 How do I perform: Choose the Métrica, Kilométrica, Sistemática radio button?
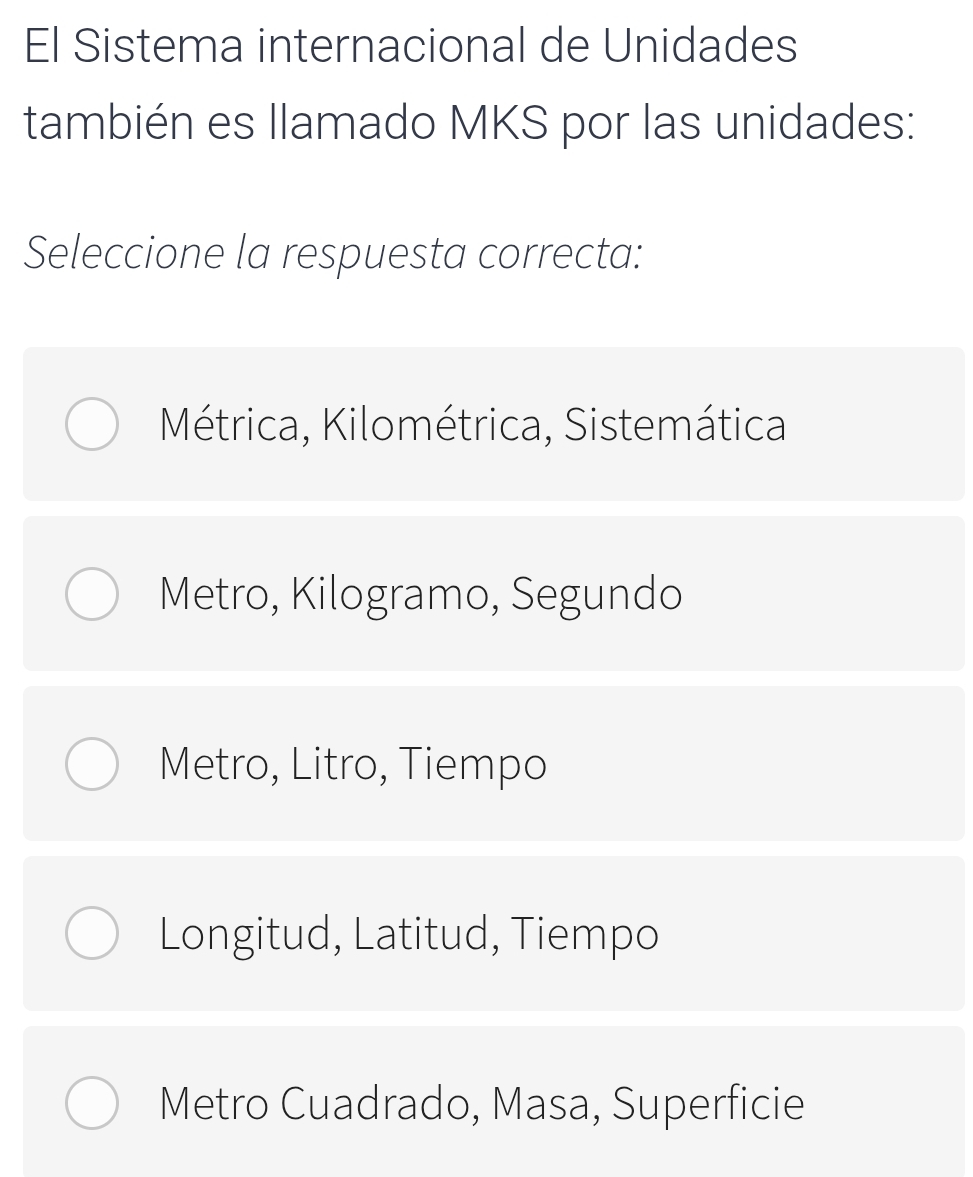click(92, 425)
